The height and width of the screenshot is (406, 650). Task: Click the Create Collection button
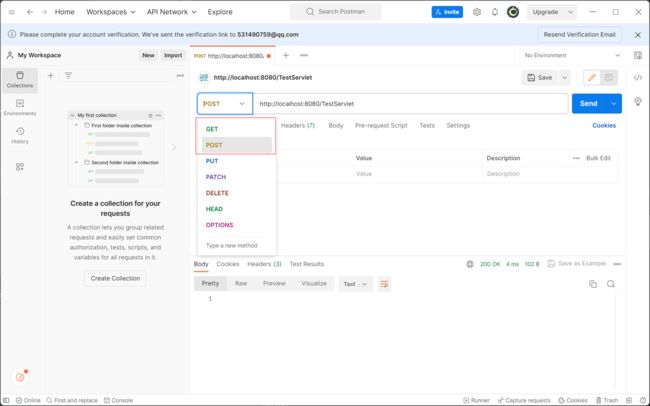(x=115, y=278)
